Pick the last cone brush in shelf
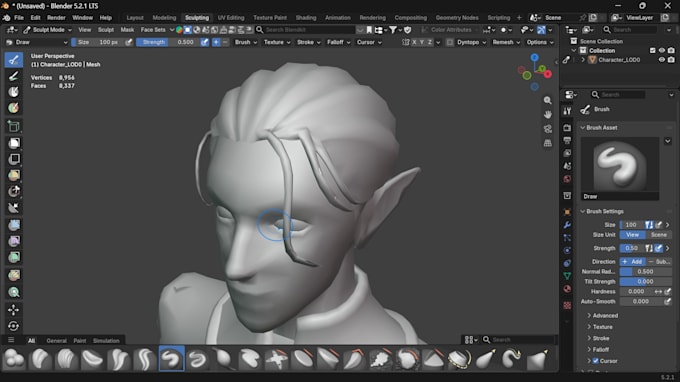 (x=537, y=359)
